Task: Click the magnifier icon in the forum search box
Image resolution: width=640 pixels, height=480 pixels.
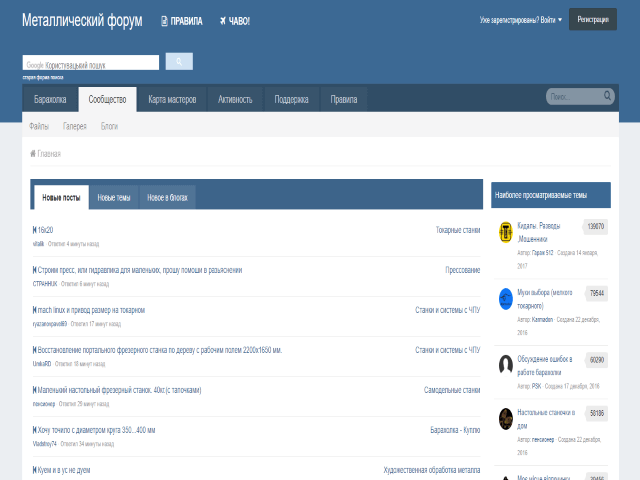Action: (607, 96)
